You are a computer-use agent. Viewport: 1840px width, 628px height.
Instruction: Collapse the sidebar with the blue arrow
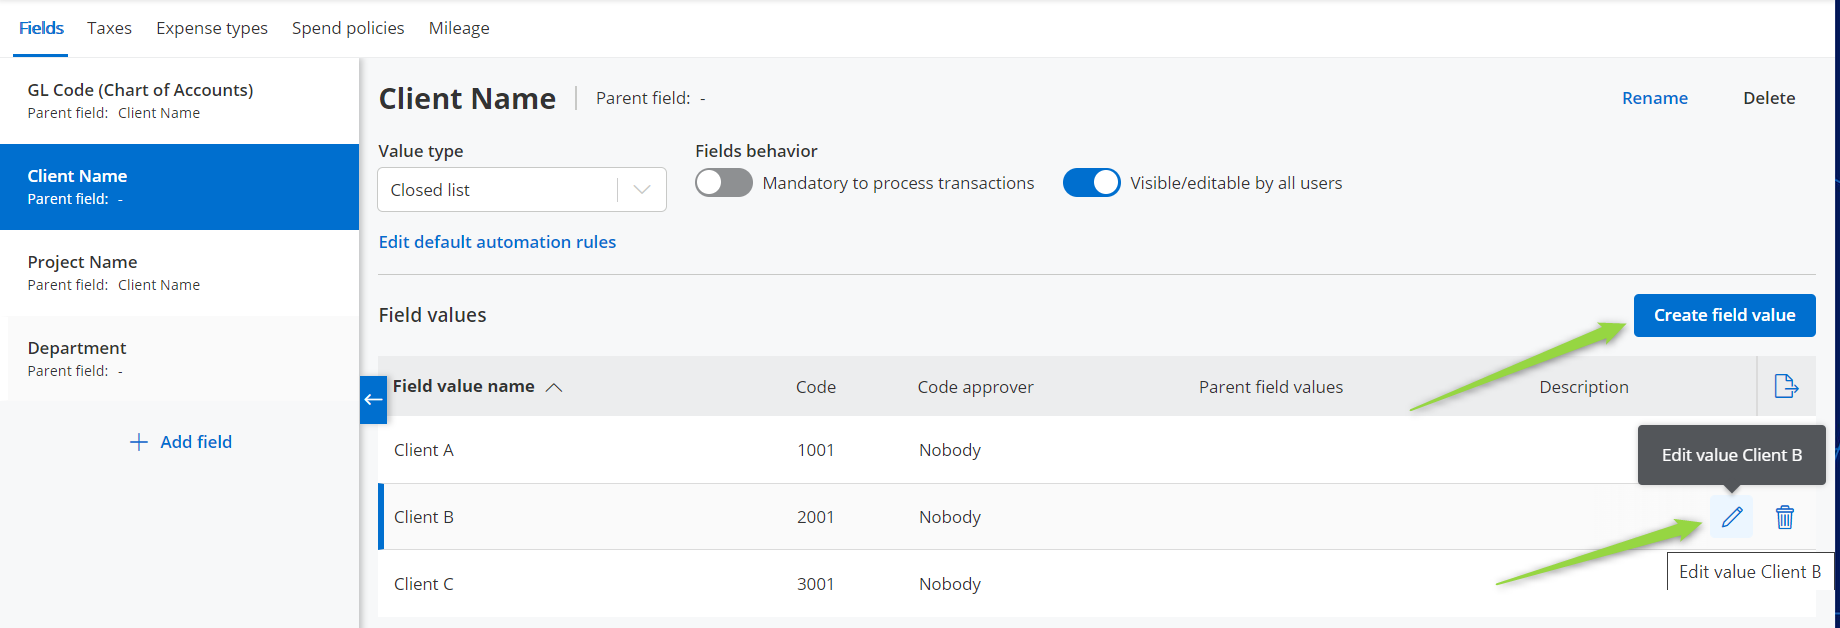click(x=373, y=400)
